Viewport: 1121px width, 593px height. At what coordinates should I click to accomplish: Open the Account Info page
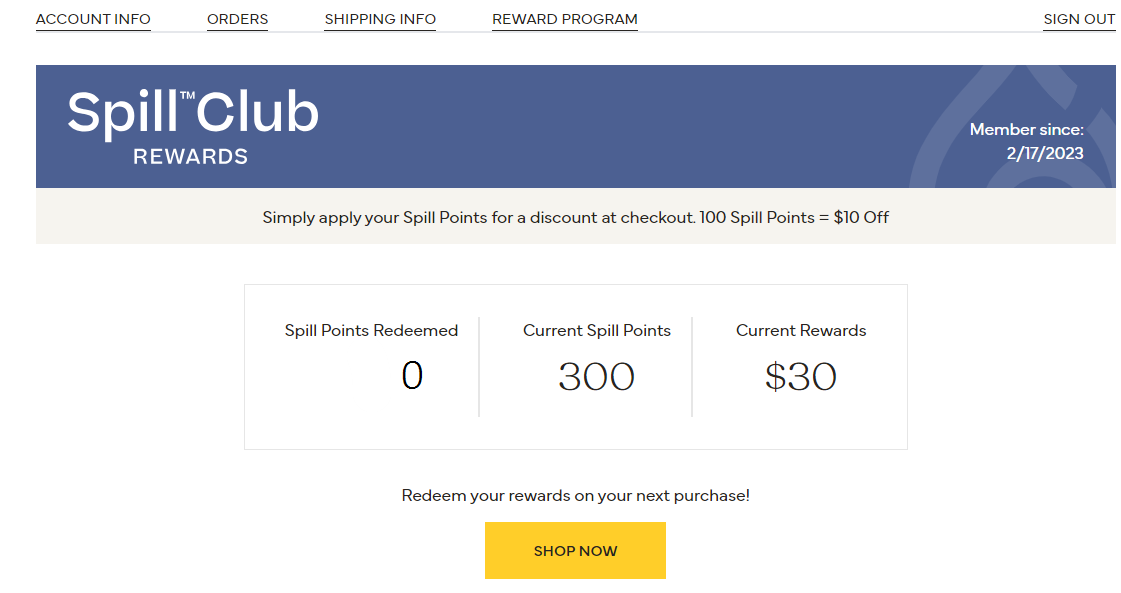[x=93, y=19]
